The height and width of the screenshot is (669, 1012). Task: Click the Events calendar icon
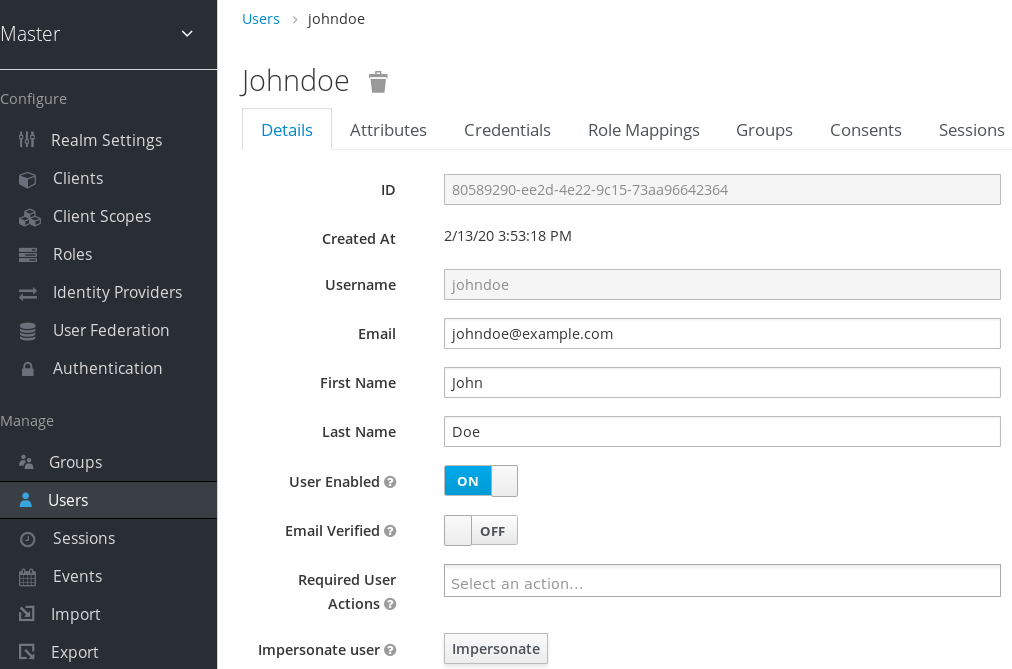pyautogui.click(x=28, y=577)
